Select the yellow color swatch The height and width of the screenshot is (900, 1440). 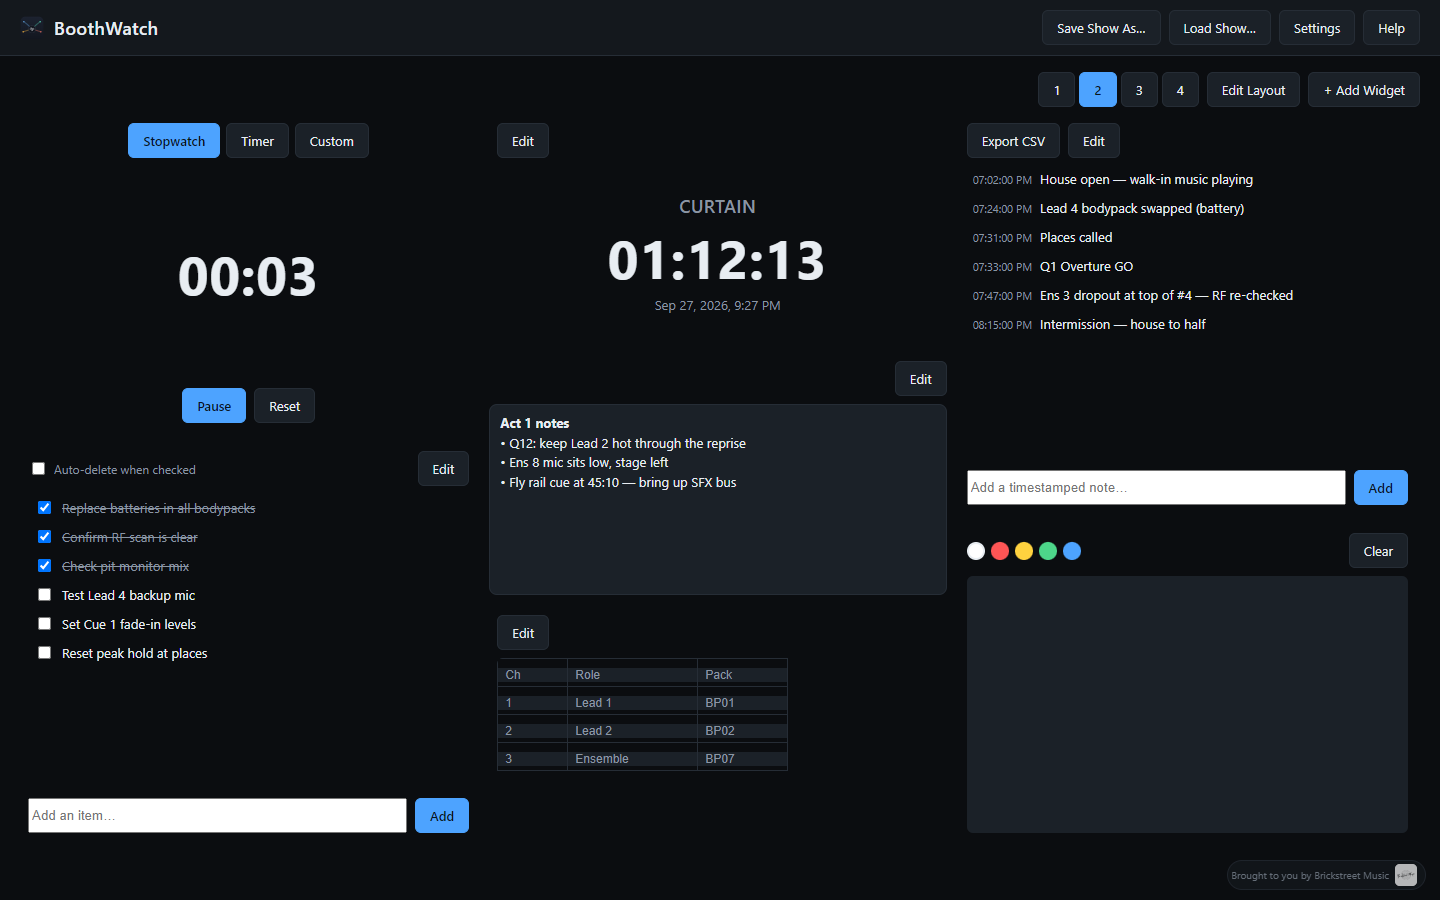click(1024, 551)
